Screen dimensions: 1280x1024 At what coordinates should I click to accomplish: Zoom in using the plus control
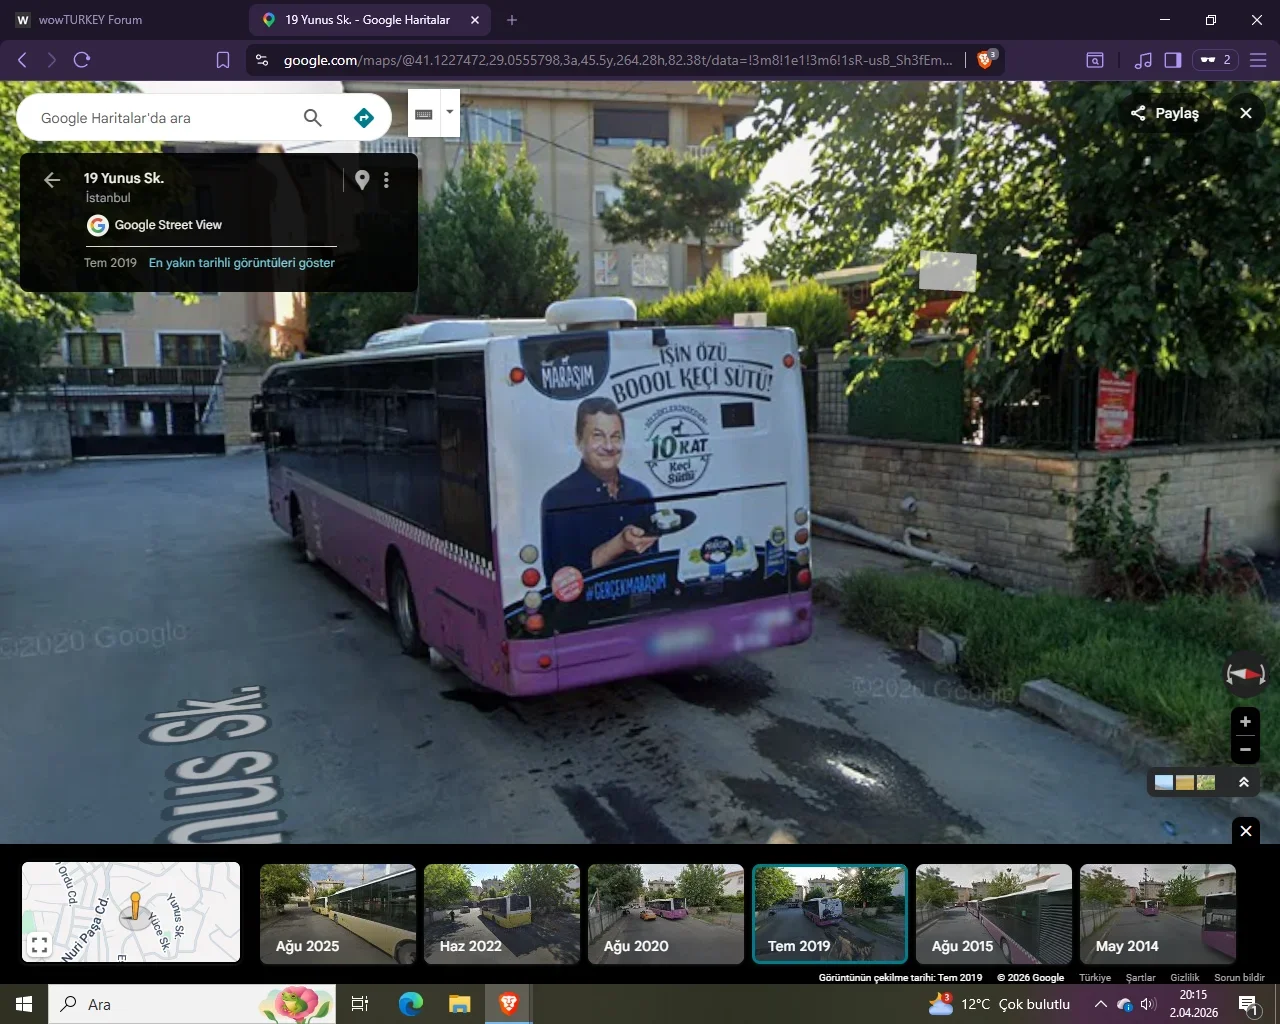pos(1245,721)
